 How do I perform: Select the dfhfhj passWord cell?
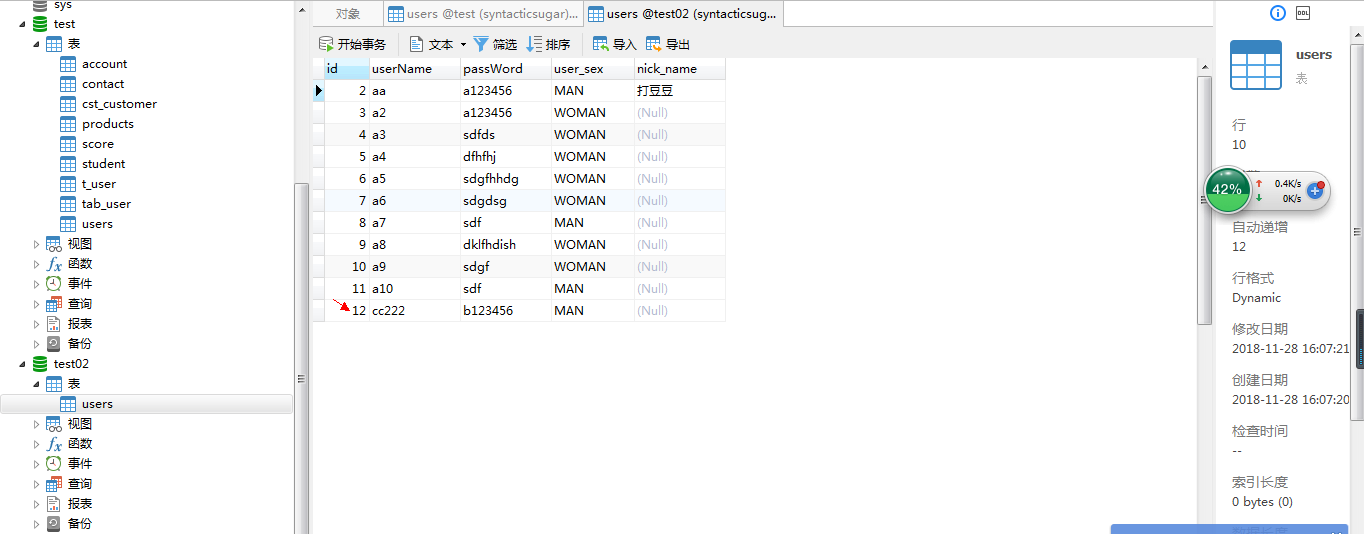[x=505, y=157]
